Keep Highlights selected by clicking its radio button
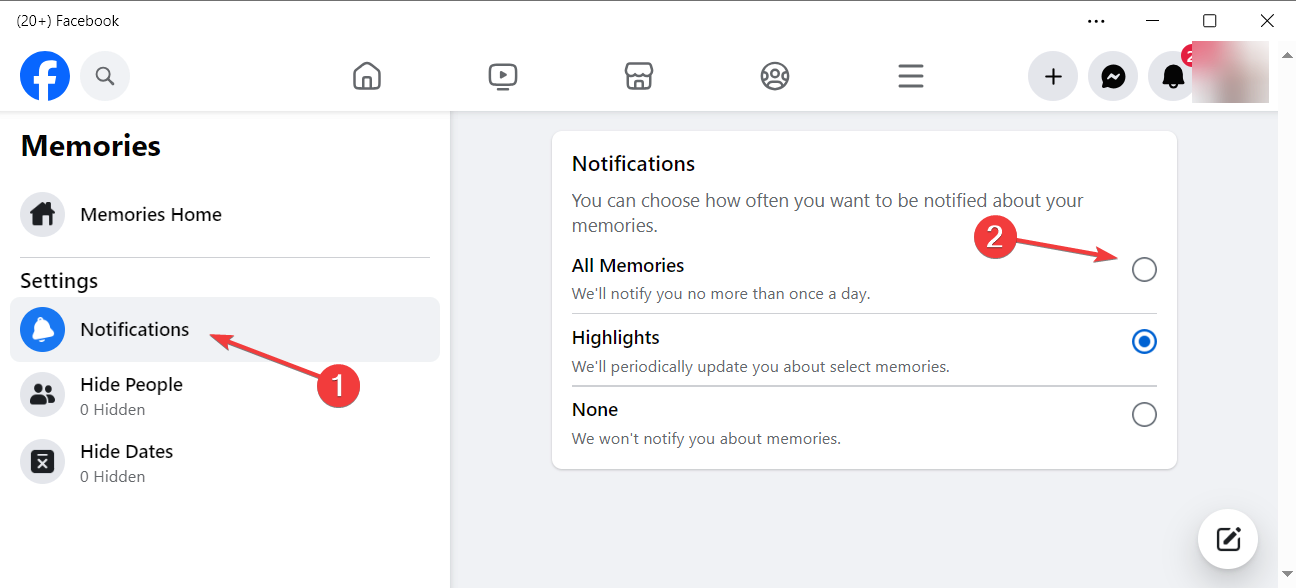1296x588 pixels. click(x=1144, y=341)
